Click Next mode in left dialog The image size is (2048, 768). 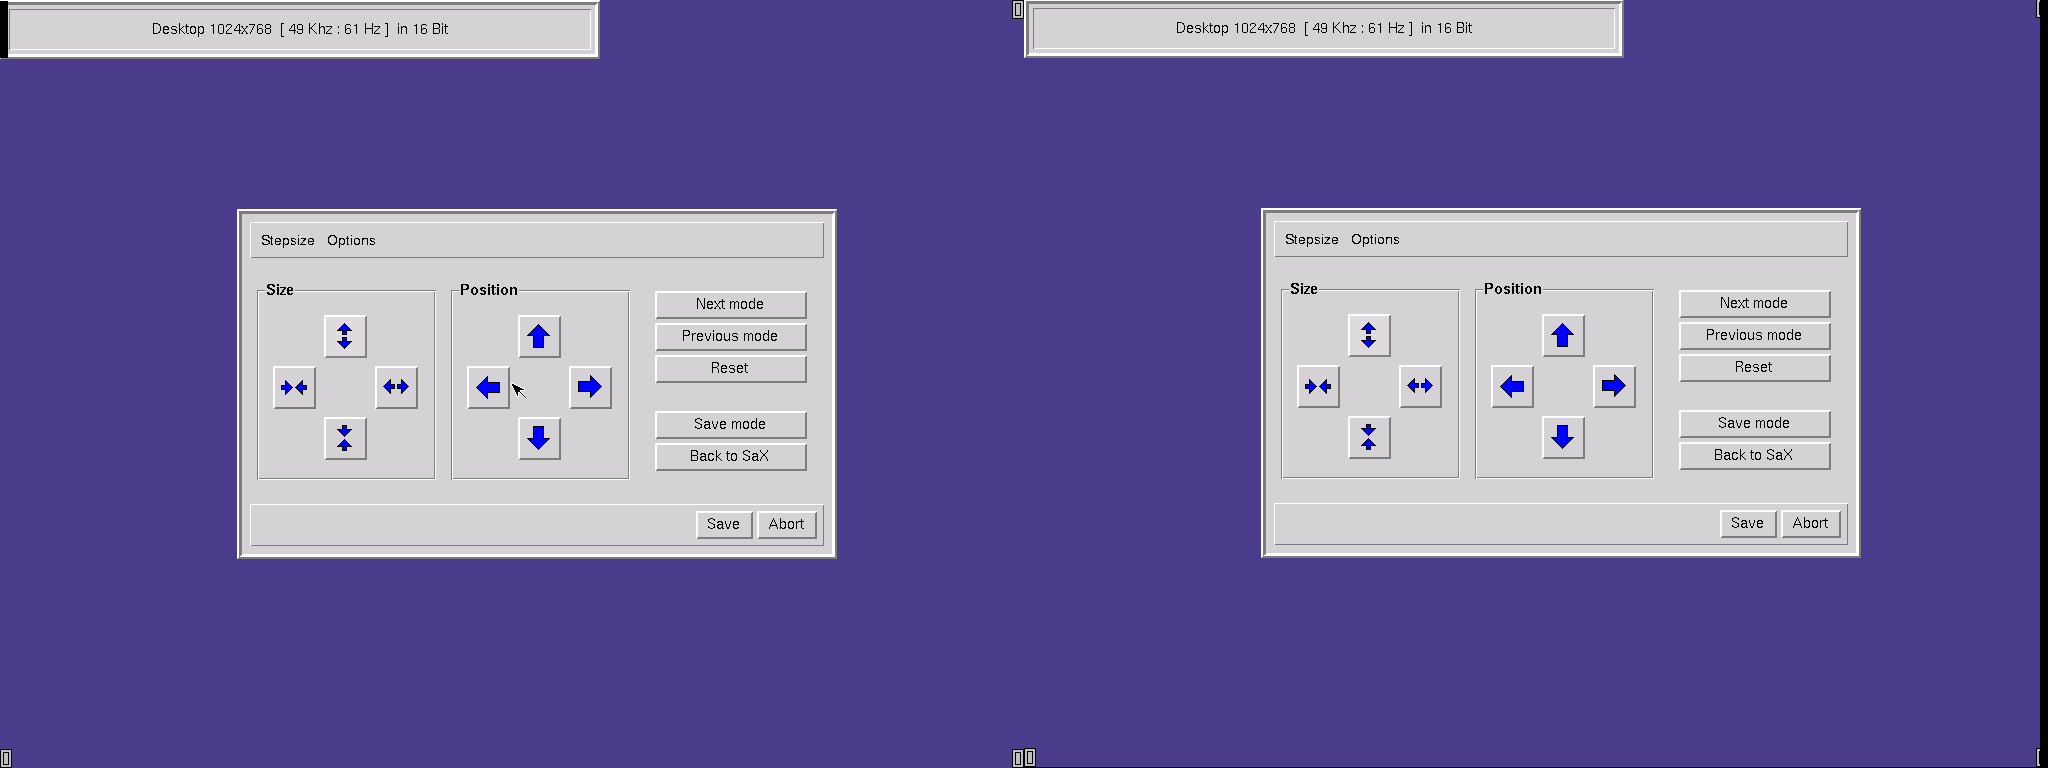730,304
